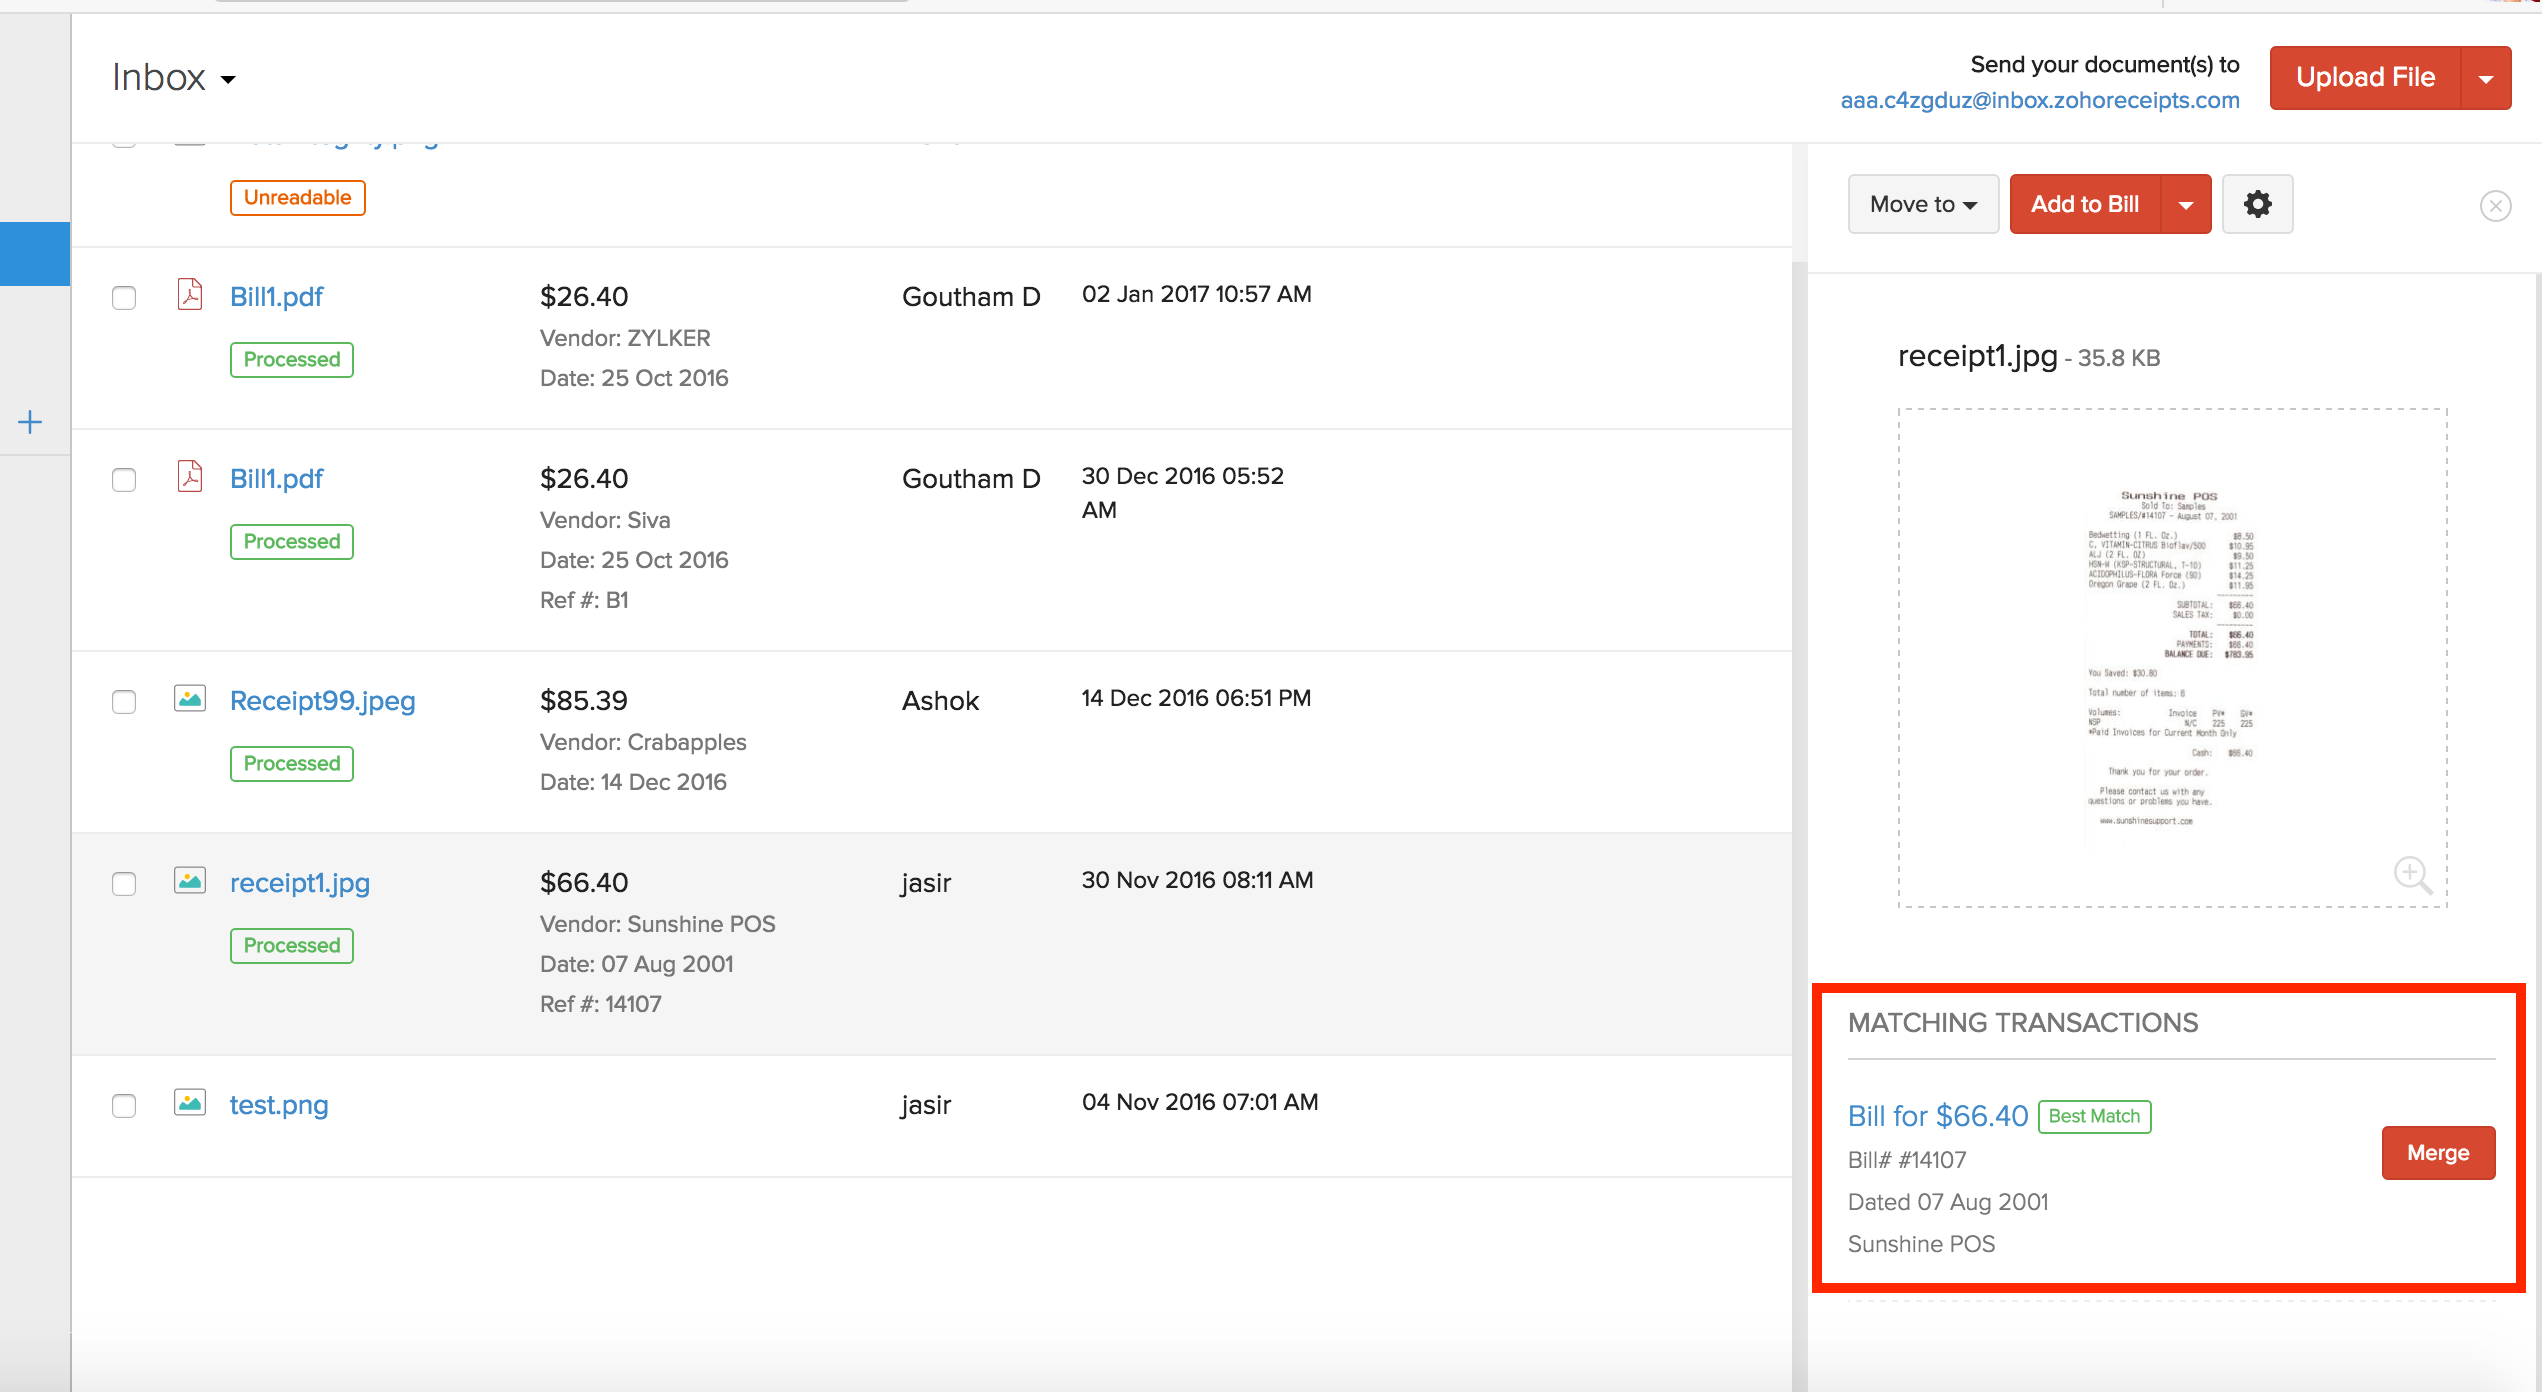Click the PDF icon beside the first Bill1.pdf

tap(189, 295)
